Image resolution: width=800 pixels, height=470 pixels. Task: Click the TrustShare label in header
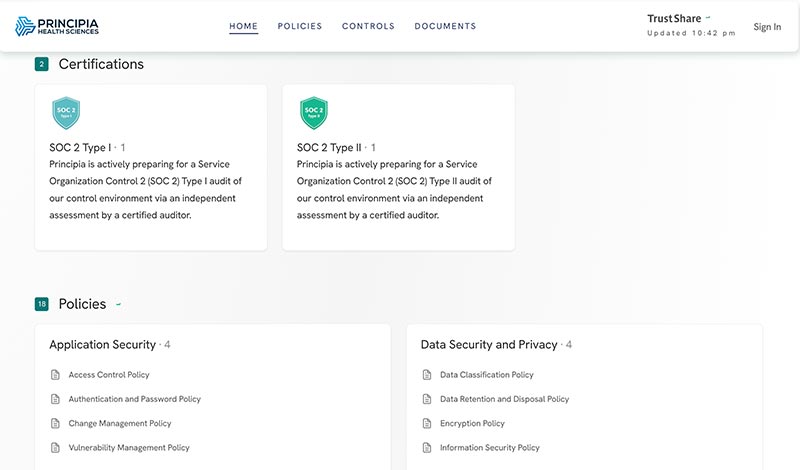tap(674, 18)
